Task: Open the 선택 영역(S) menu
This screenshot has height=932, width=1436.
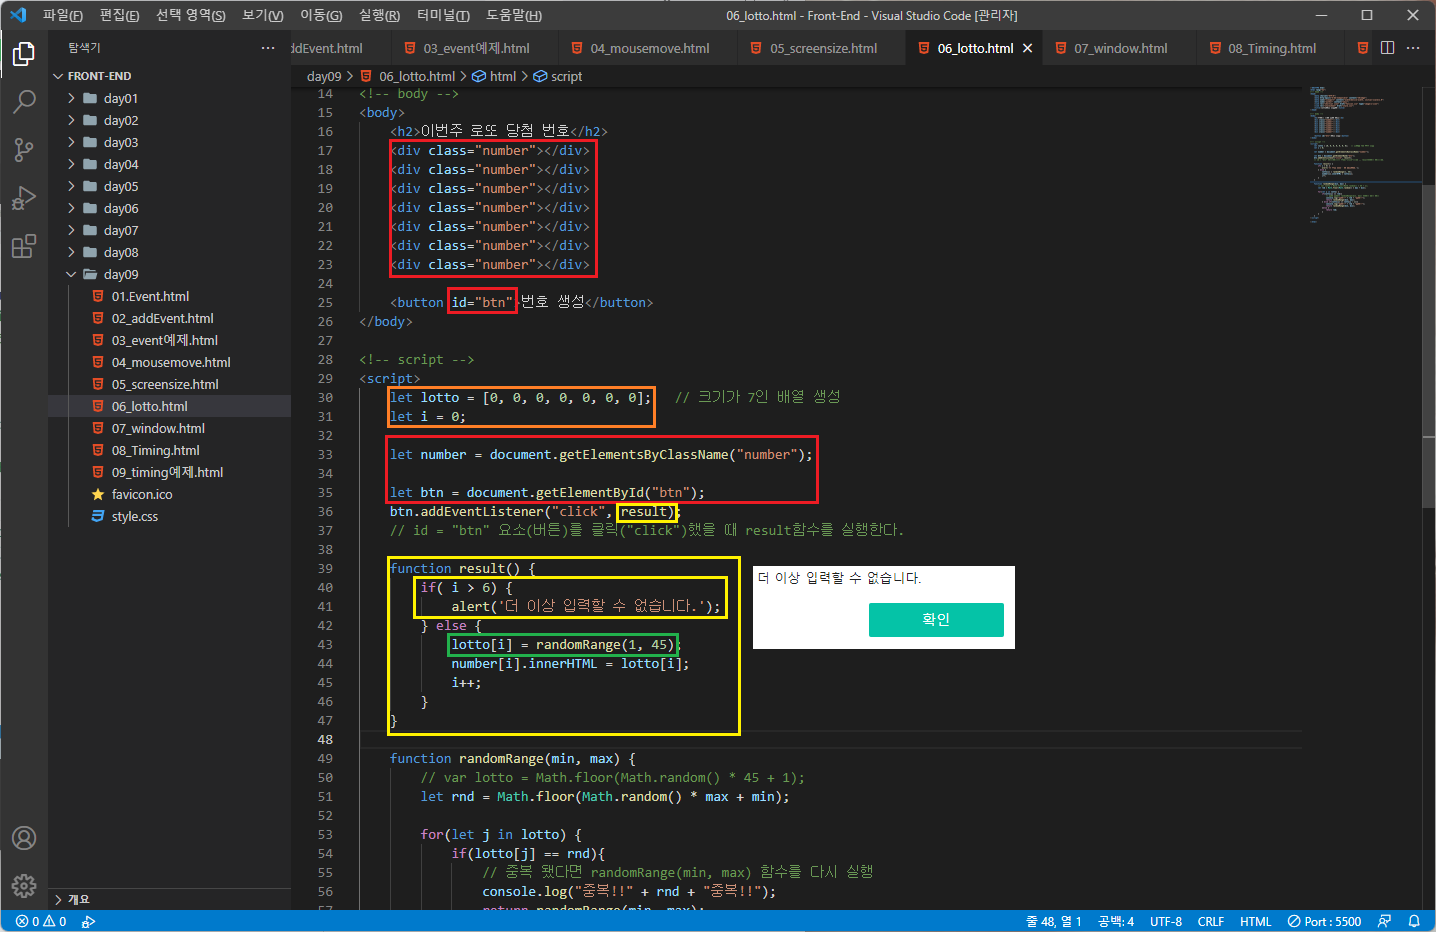Action: 191,15
